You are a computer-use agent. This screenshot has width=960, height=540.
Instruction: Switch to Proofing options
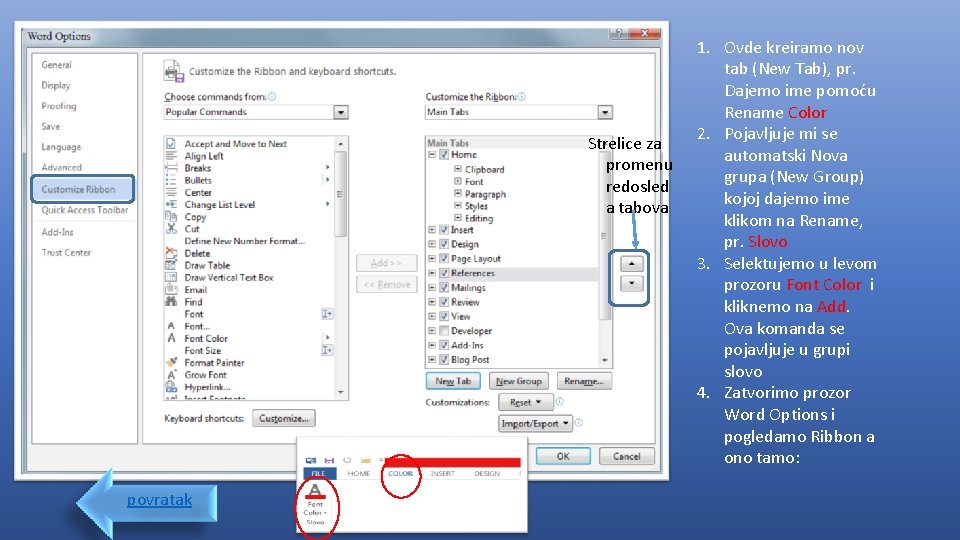point(59,106)
